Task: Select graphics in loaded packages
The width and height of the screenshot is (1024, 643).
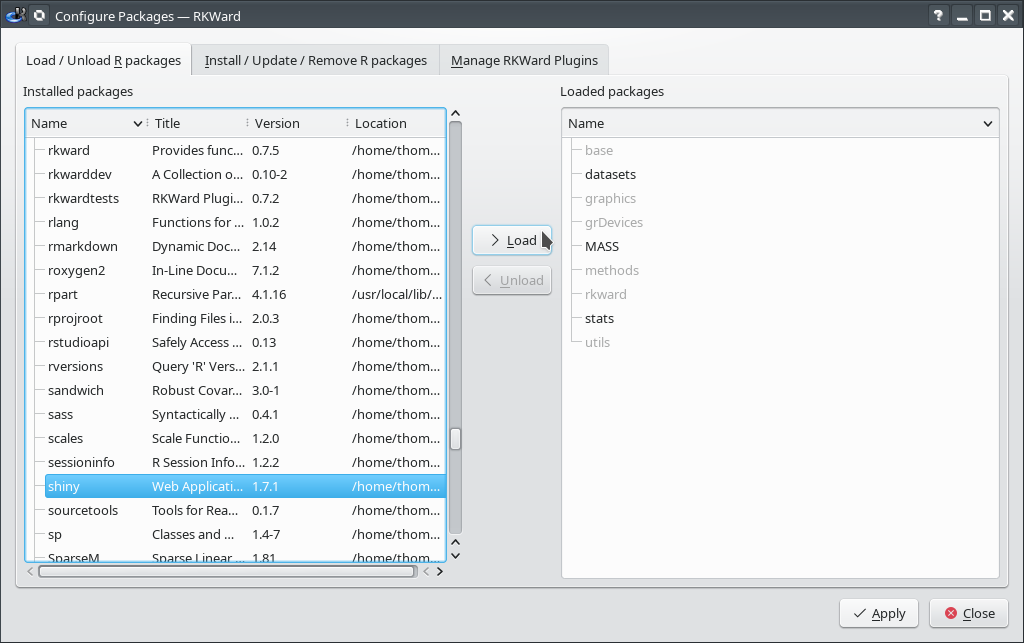Action: coord(611,198)
